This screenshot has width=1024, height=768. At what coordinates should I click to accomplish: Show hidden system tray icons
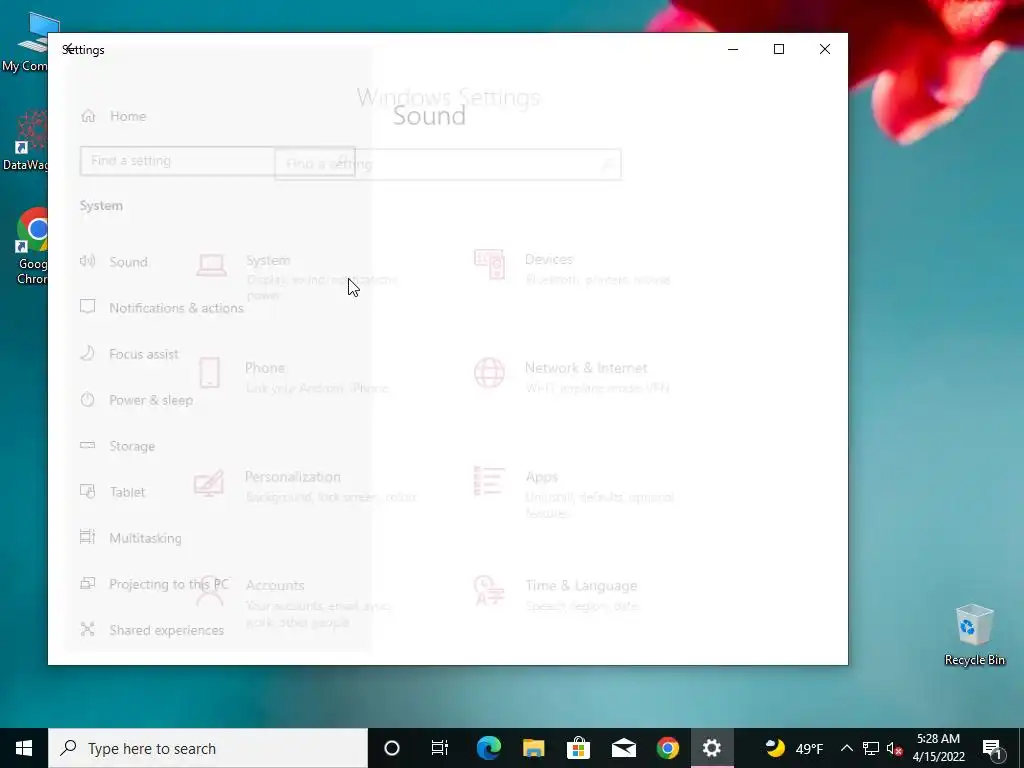[846, 748]
